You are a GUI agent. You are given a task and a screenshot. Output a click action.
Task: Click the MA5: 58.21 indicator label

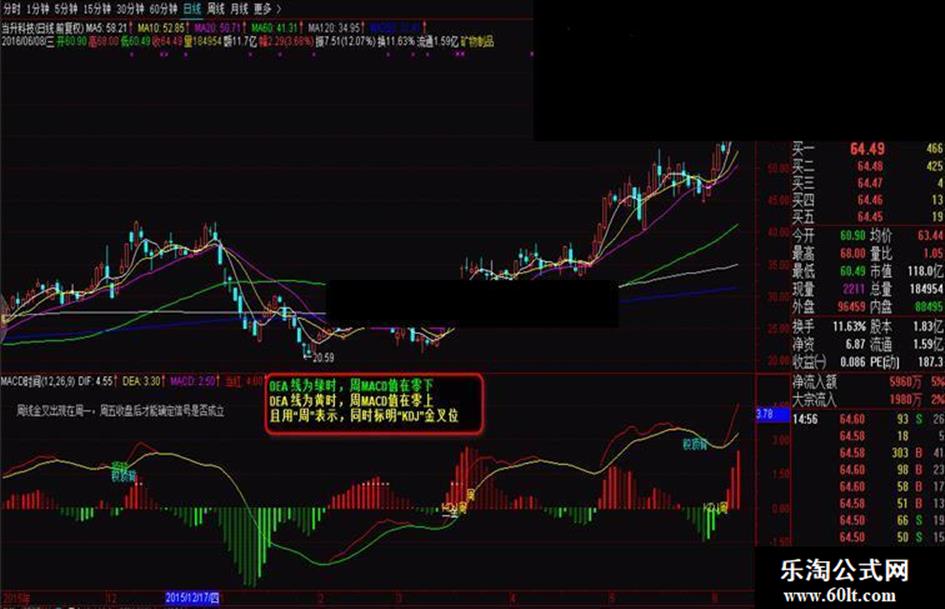coord(107,28)
